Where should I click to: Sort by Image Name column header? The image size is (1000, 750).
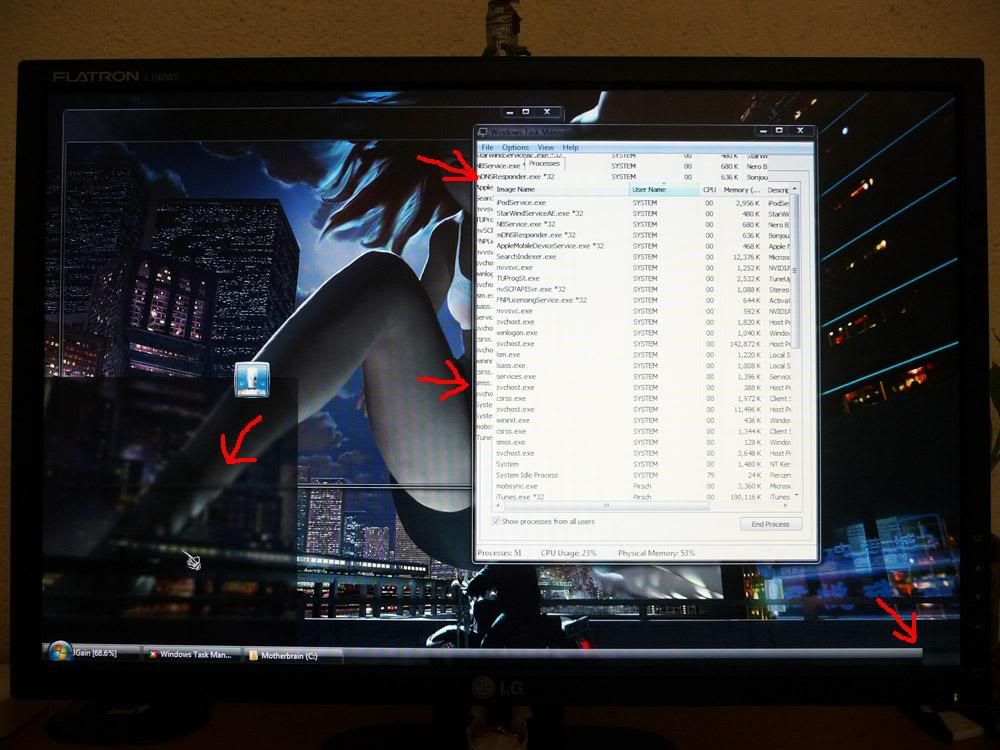click(x=561, y=189)
